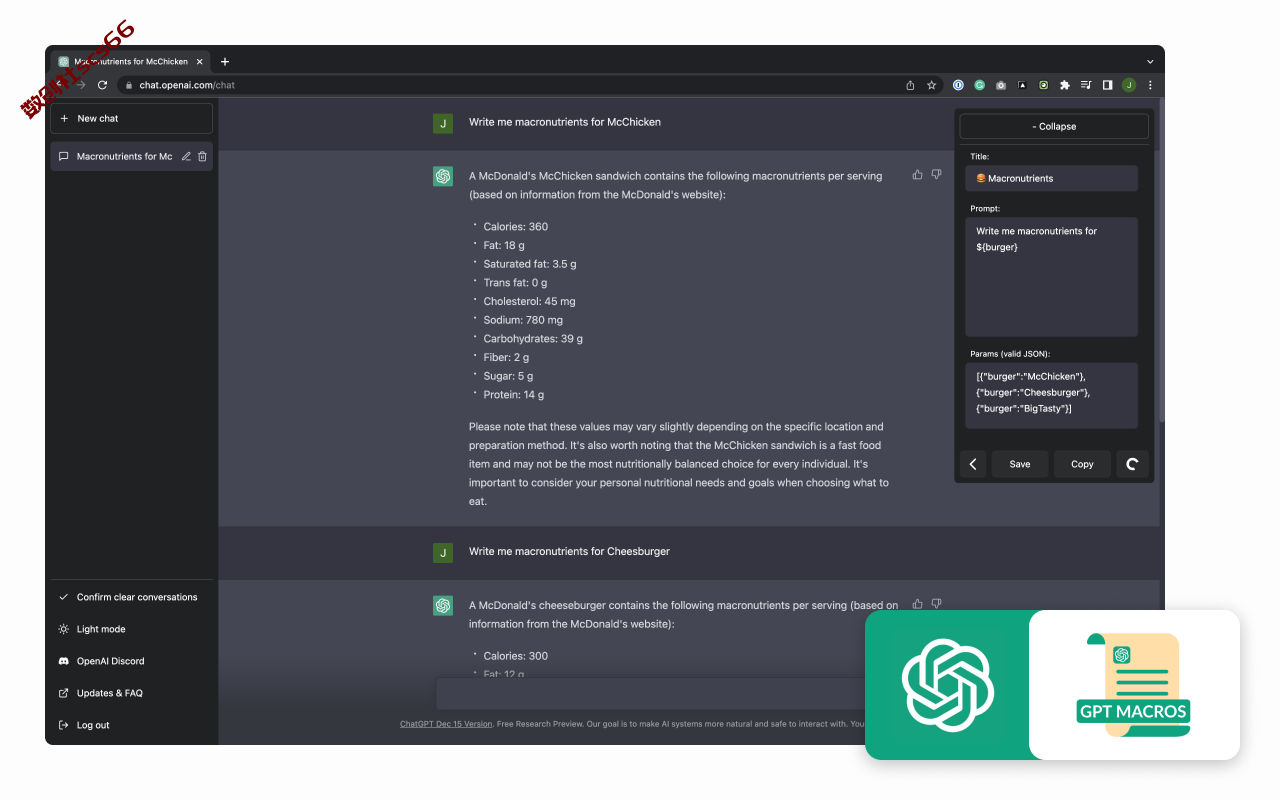Click the Params JSON text area
1280x800 pixels.
click(1051, 395)
